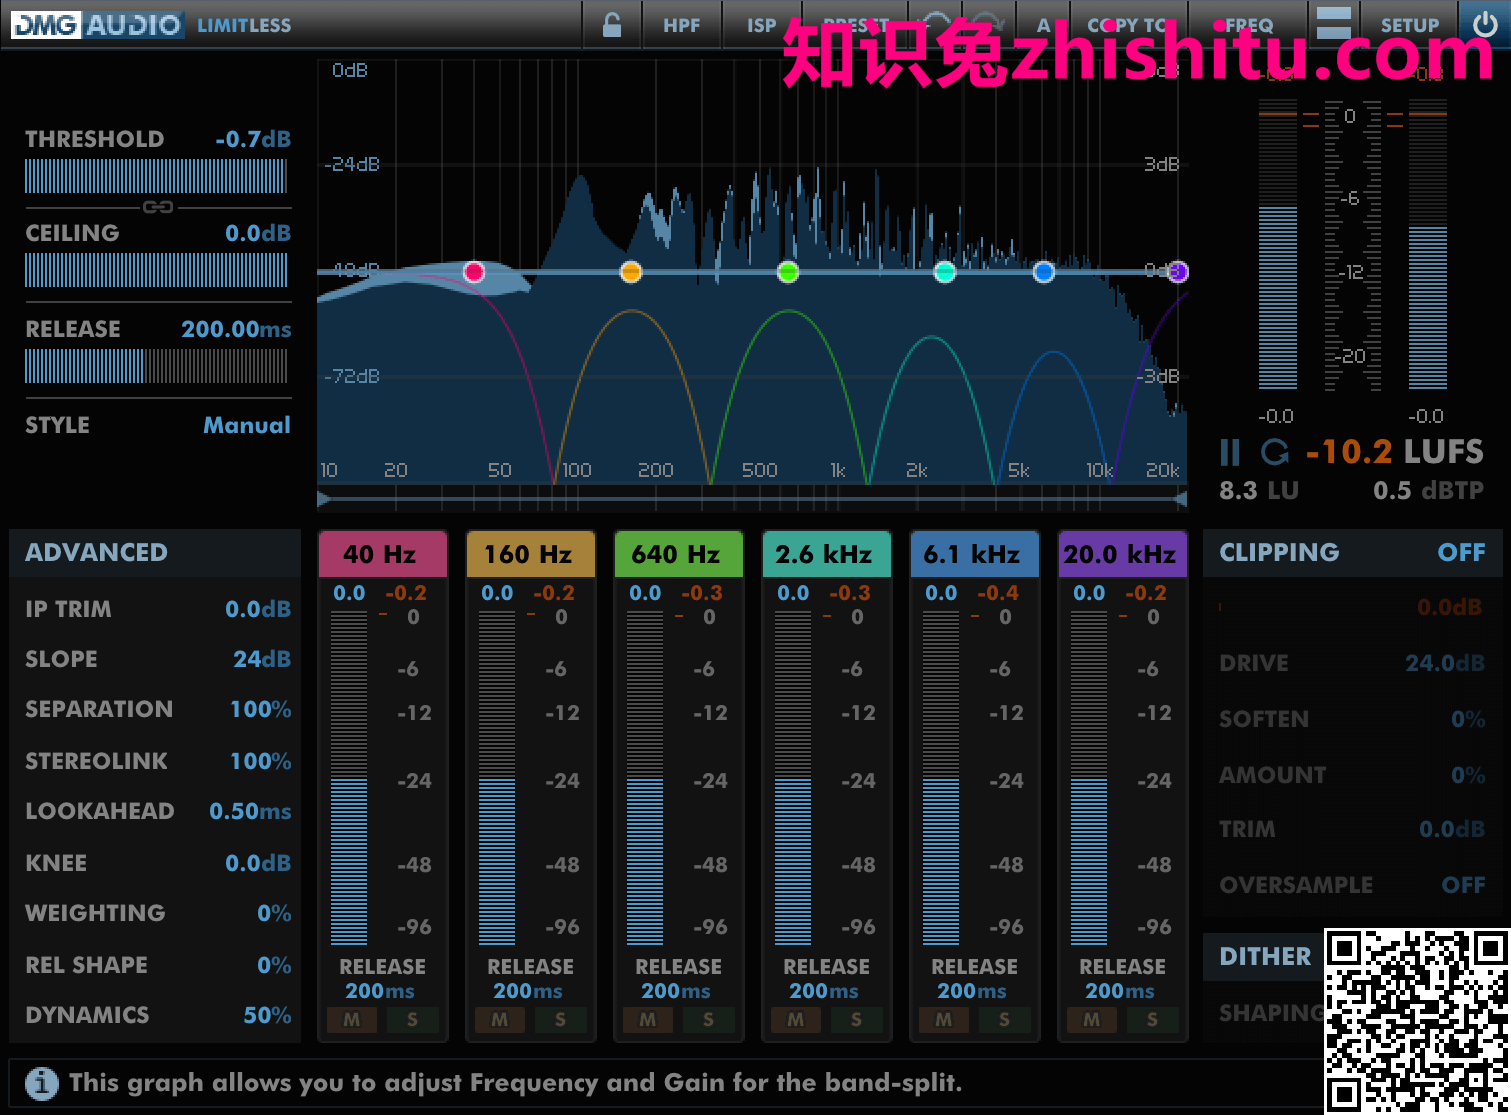Click the frequency range bar below graph

click(x=752, y=498)
